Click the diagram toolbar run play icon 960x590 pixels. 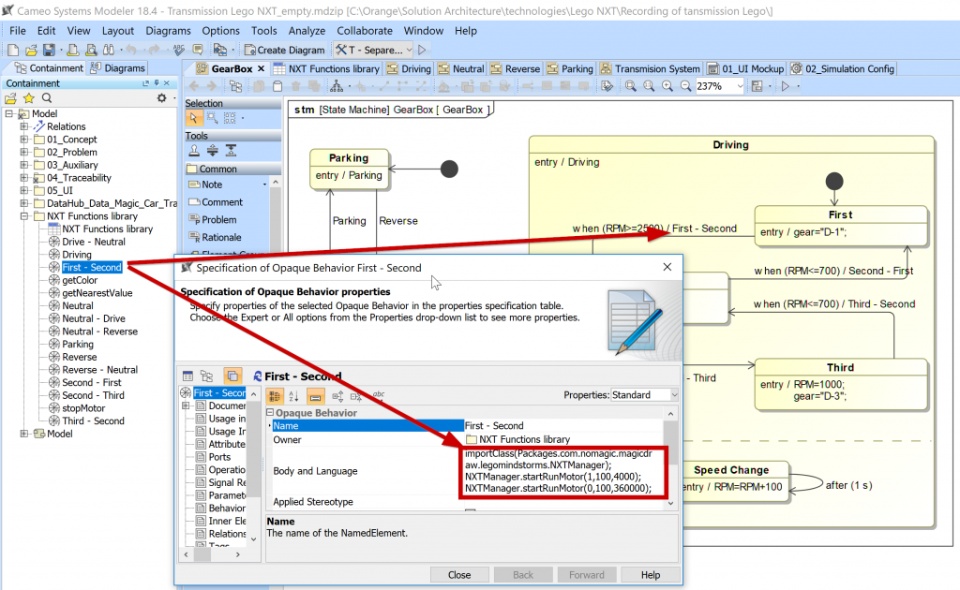(786, 86)
